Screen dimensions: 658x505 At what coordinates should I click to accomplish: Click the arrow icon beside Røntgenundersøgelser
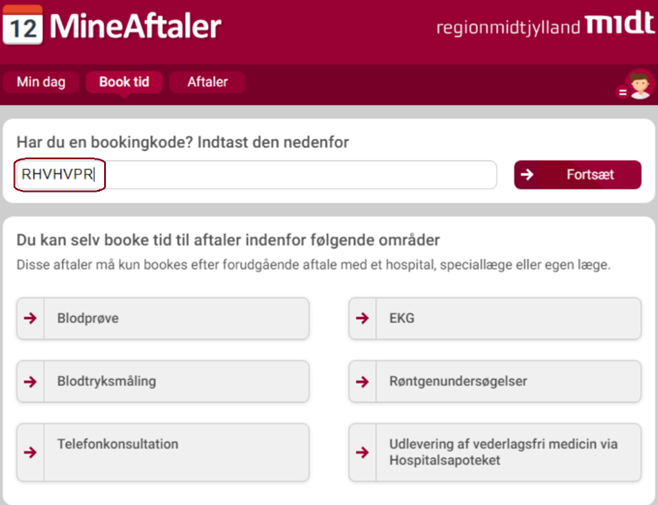(363, 381)
